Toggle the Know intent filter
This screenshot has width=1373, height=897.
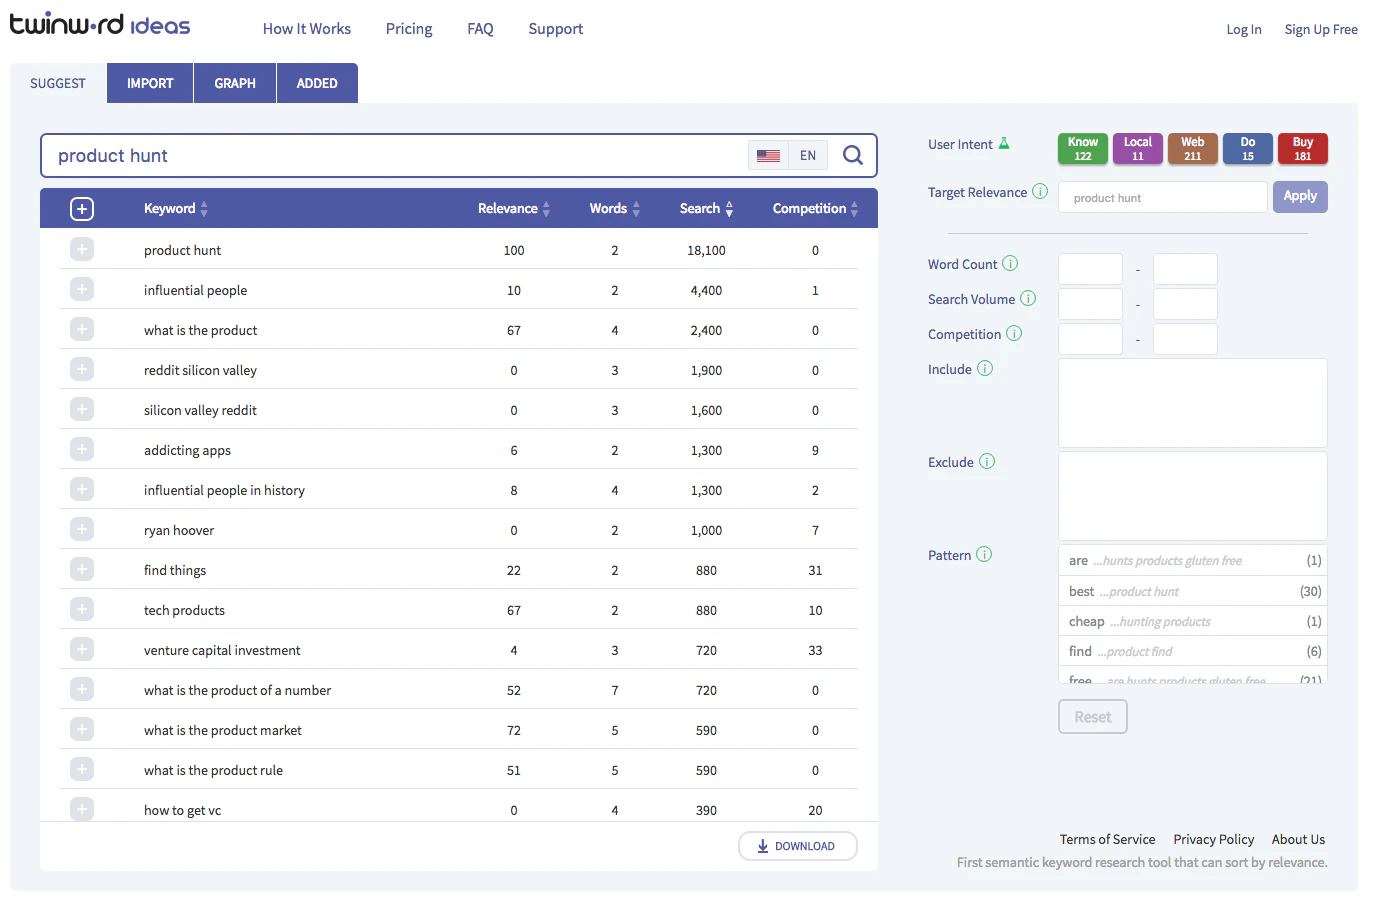(x=1082, y=148)
